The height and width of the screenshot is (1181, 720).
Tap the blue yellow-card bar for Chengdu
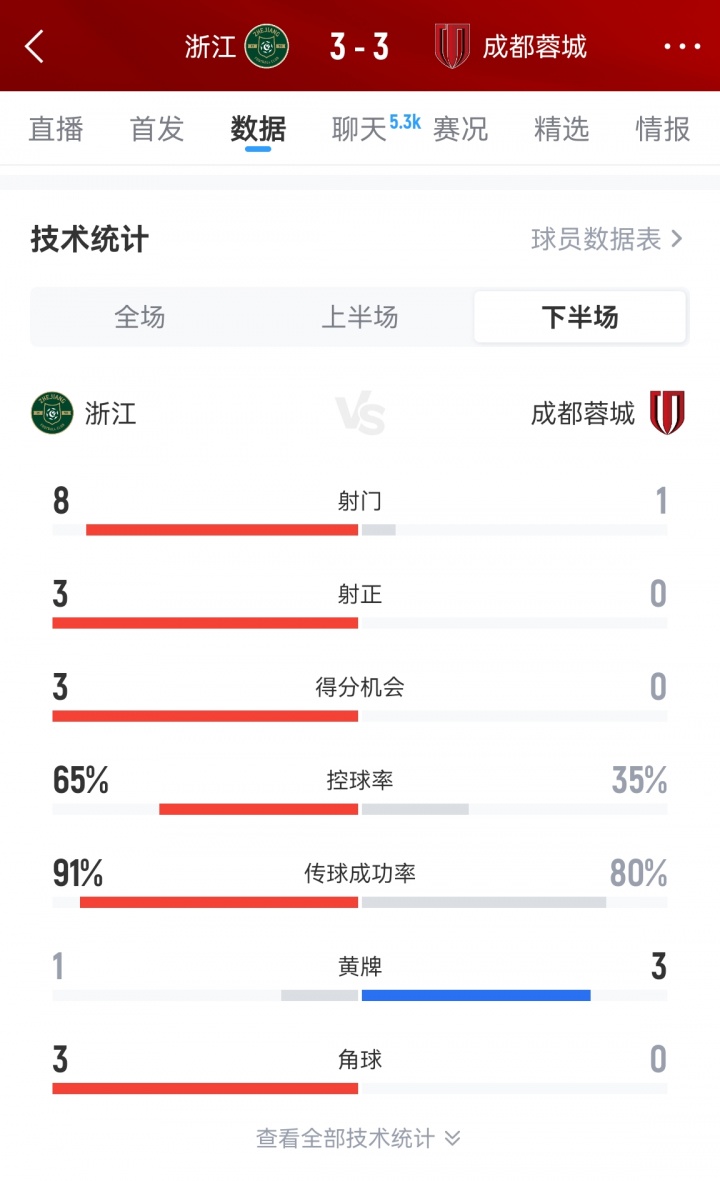click(x=476, y=995)
